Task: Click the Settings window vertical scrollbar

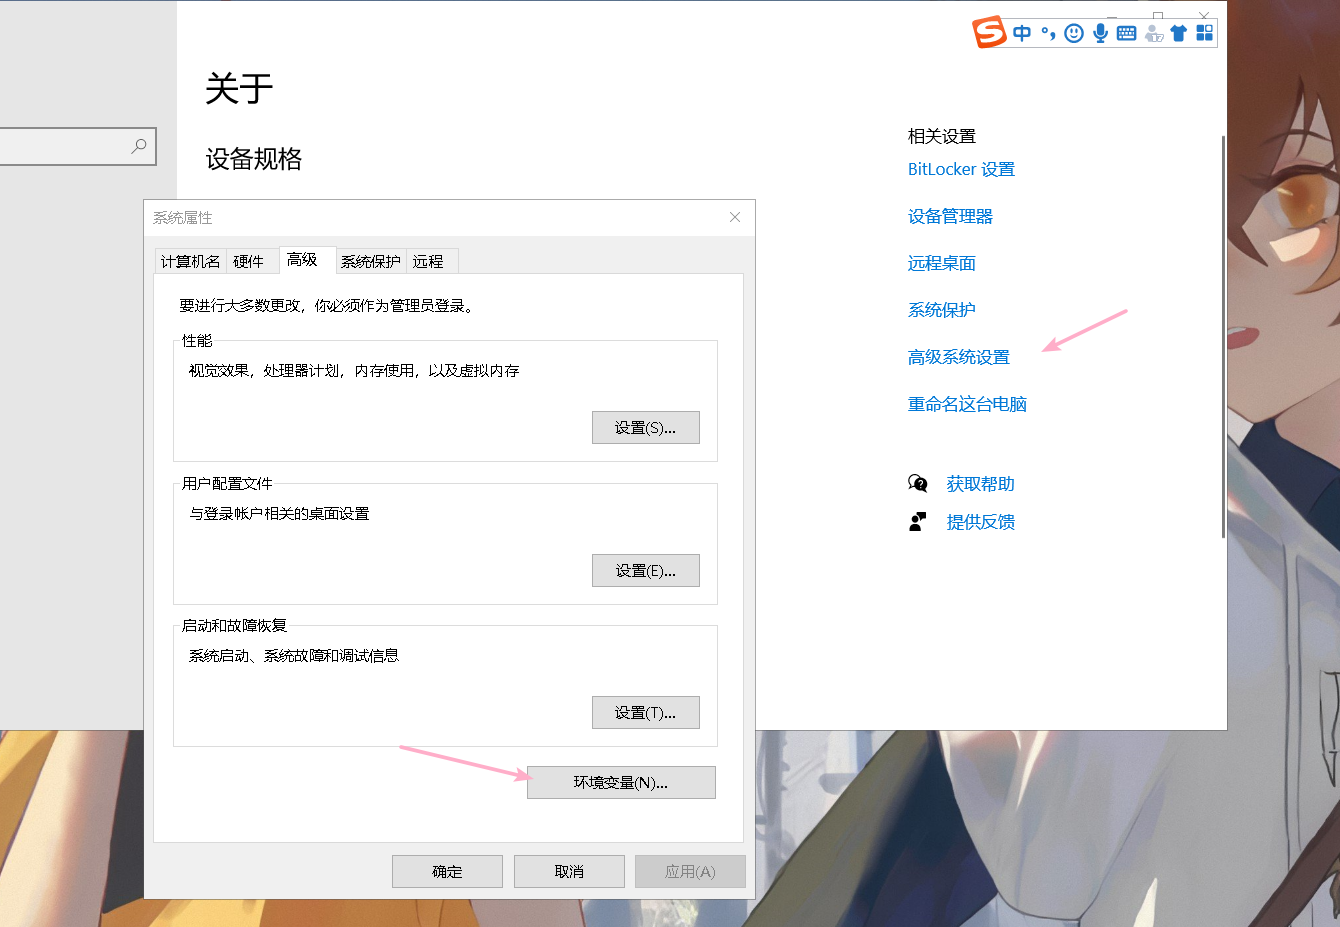Action: (x=1223, y=336)
